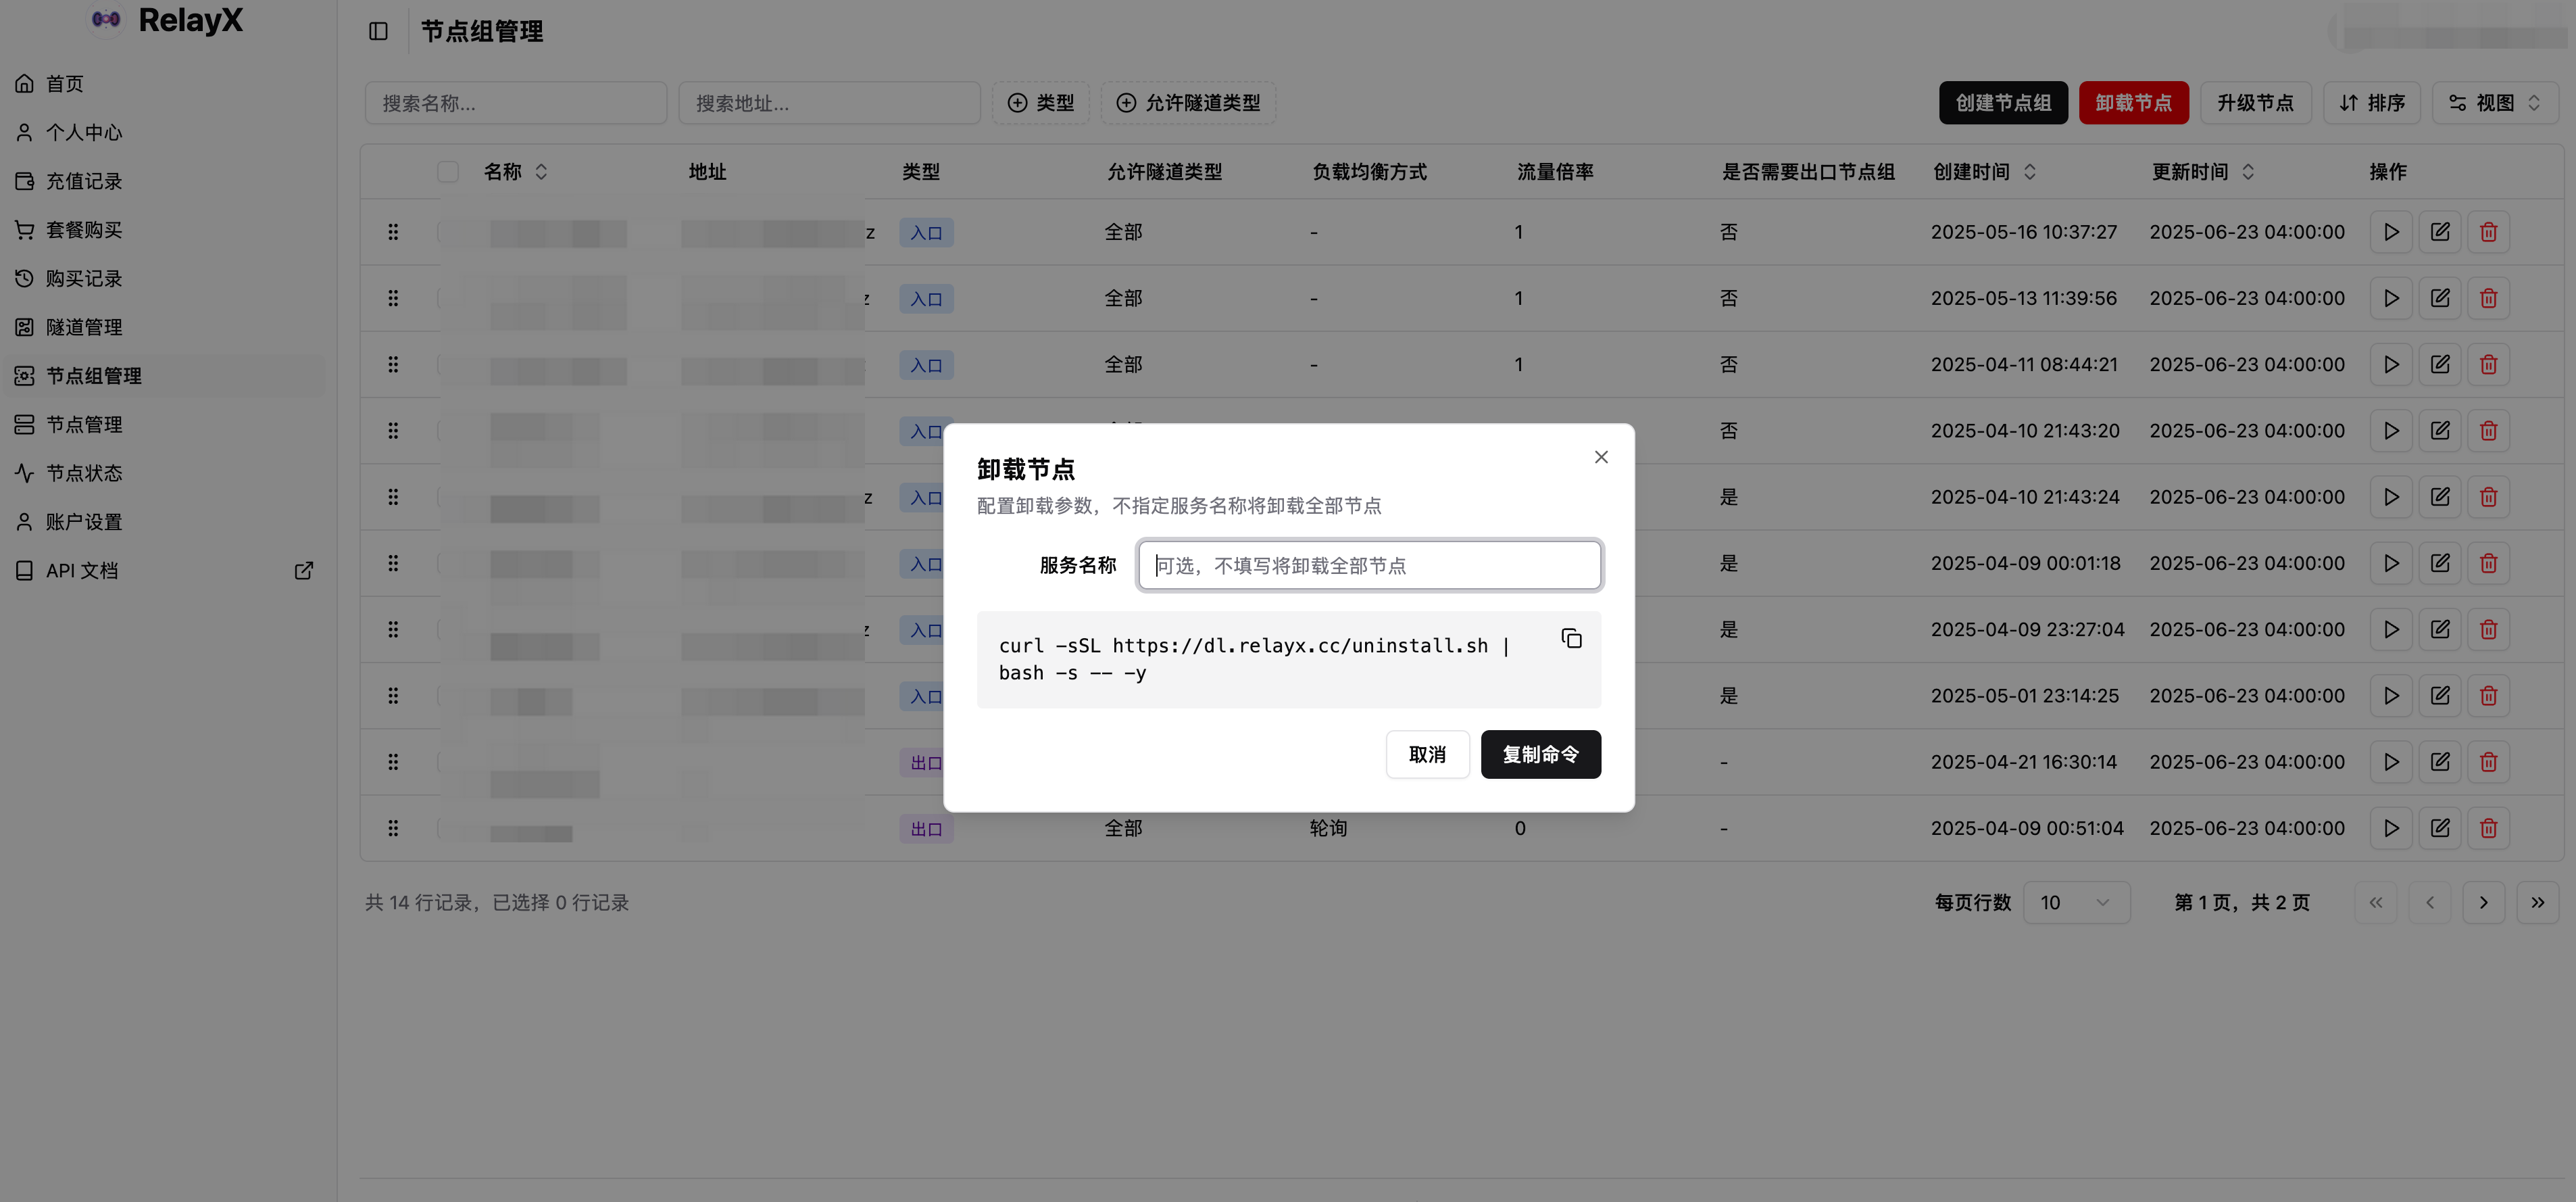Grab the drag handle of the first row
The height and width of the screenshot is (1202, 2576).
coord(393,232)
